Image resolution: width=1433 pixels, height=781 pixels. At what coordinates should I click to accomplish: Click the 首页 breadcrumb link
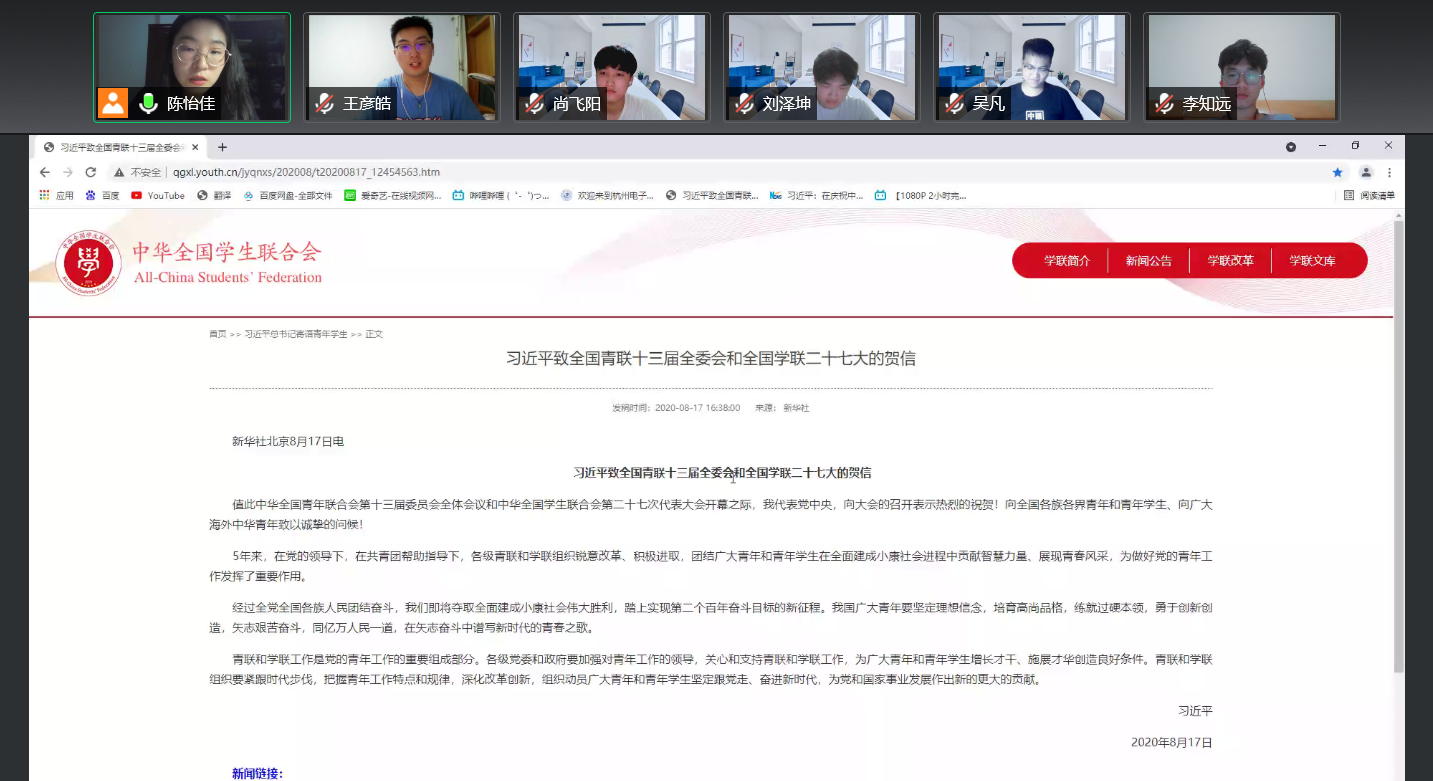click(217, 334)
